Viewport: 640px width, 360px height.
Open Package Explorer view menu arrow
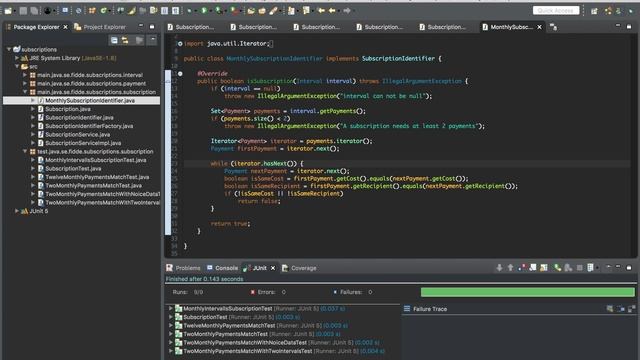pos(152,40)
